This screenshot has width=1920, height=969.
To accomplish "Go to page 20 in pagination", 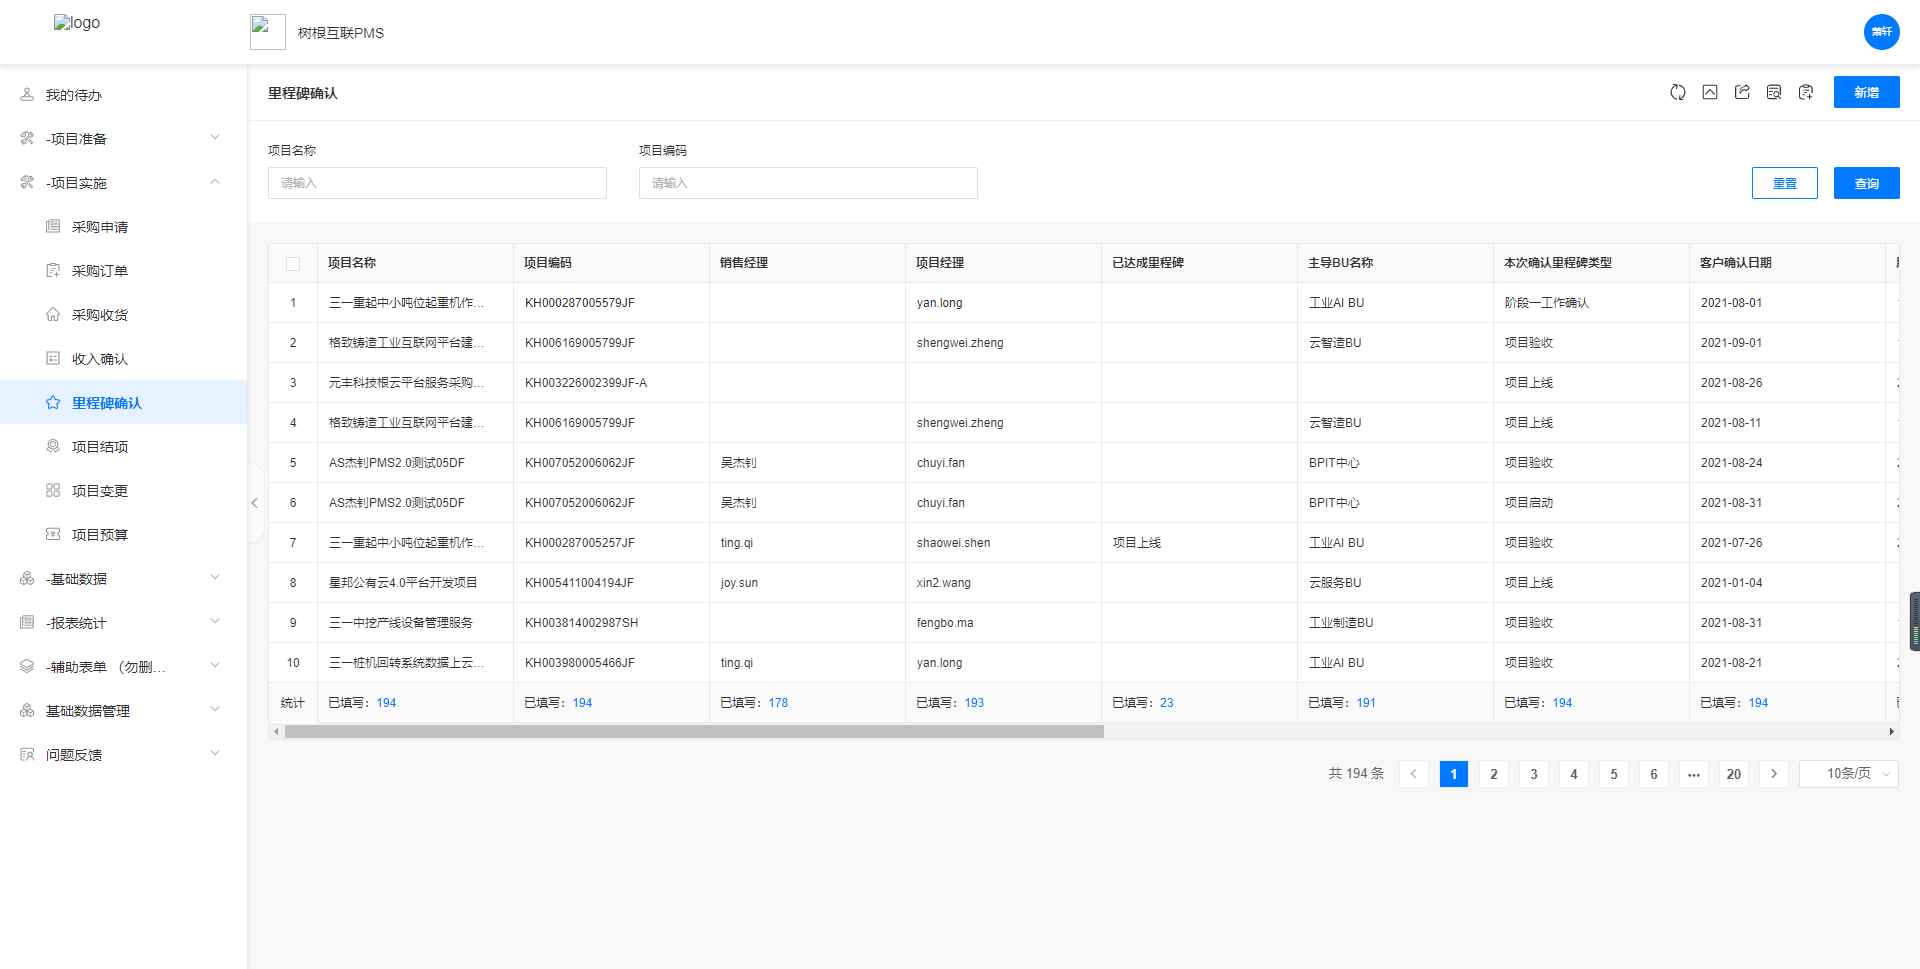I will click(1734, 774).
